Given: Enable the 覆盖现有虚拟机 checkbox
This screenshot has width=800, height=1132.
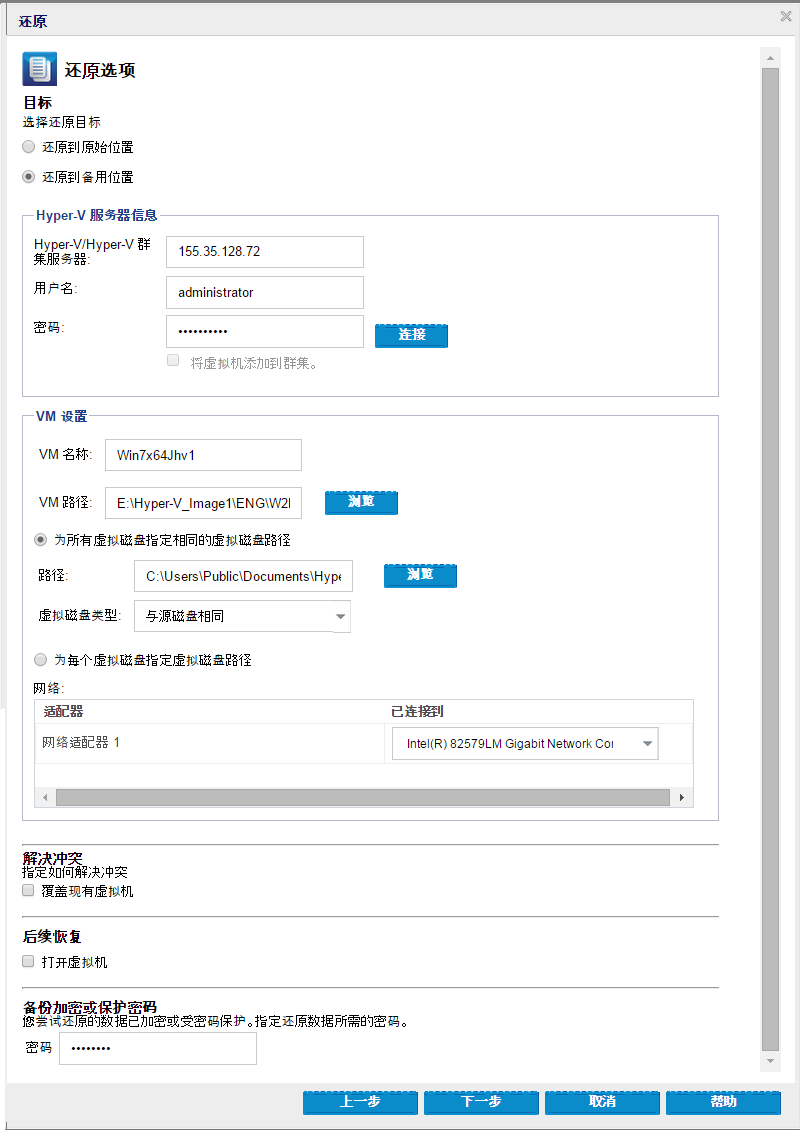Looking at the screenshot, I should tap(27, 889).
